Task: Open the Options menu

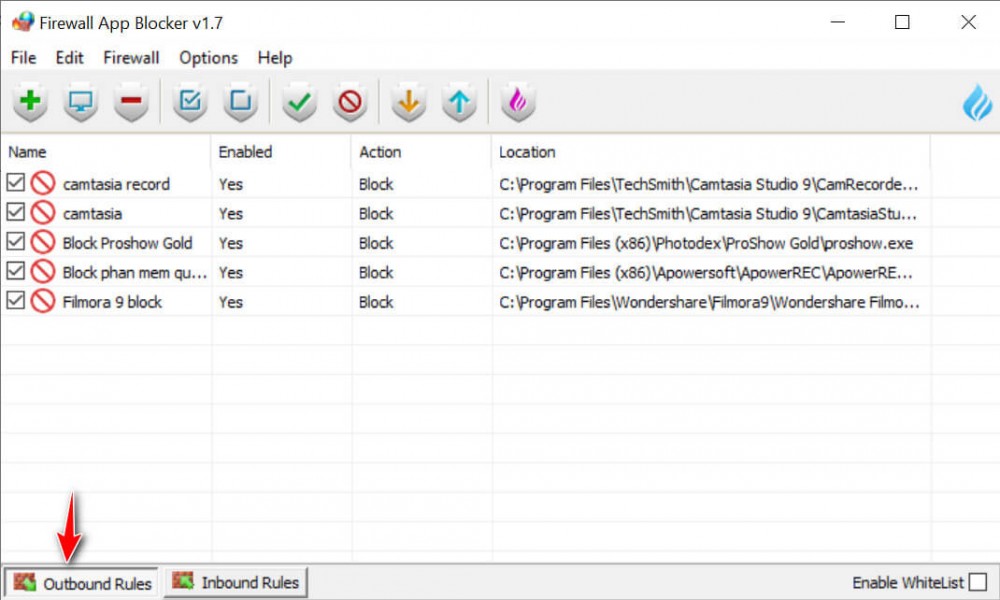Action: click(208, 57)
